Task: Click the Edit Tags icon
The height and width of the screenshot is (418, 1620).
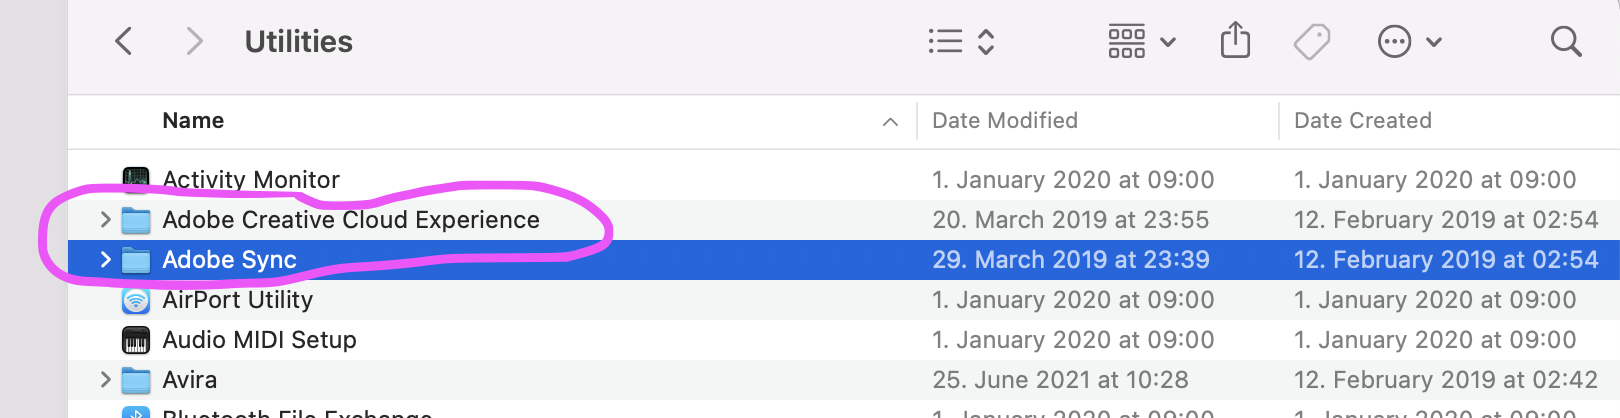Action: pos(1311,42)
